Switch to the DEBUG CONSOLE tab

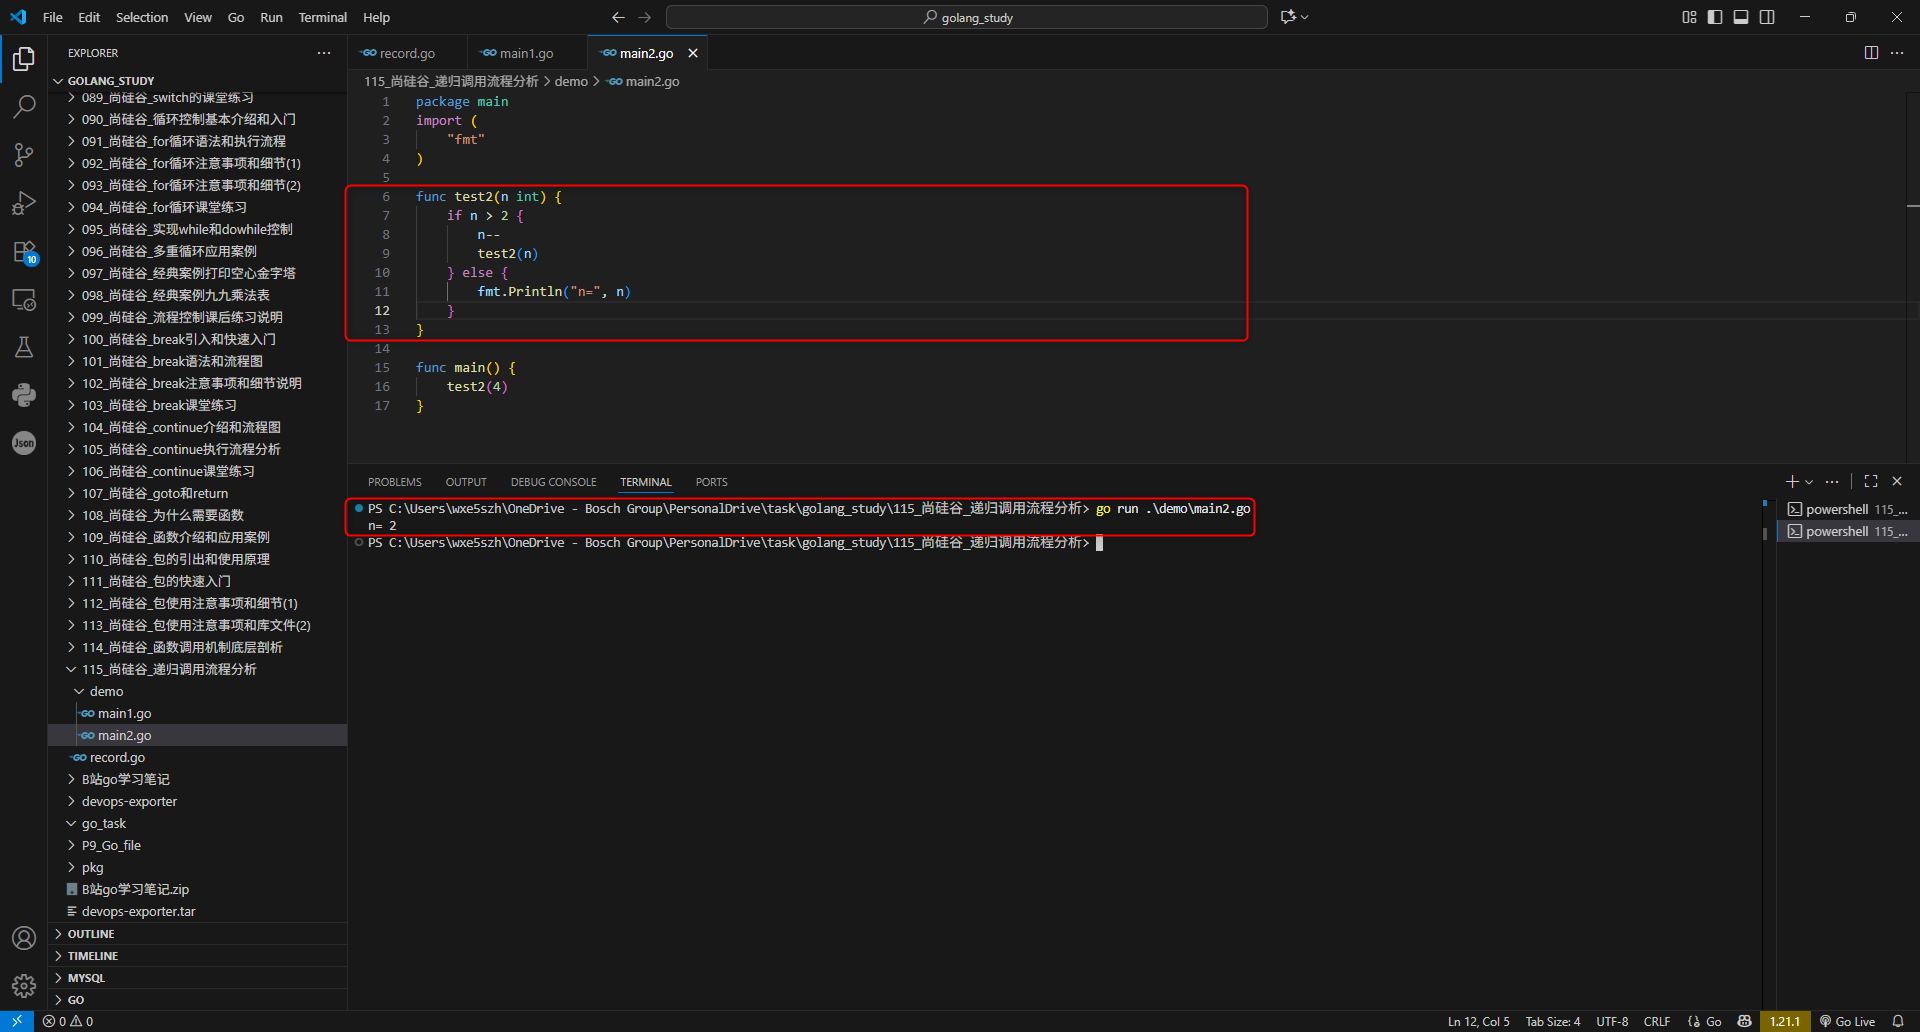coord(553,482)
